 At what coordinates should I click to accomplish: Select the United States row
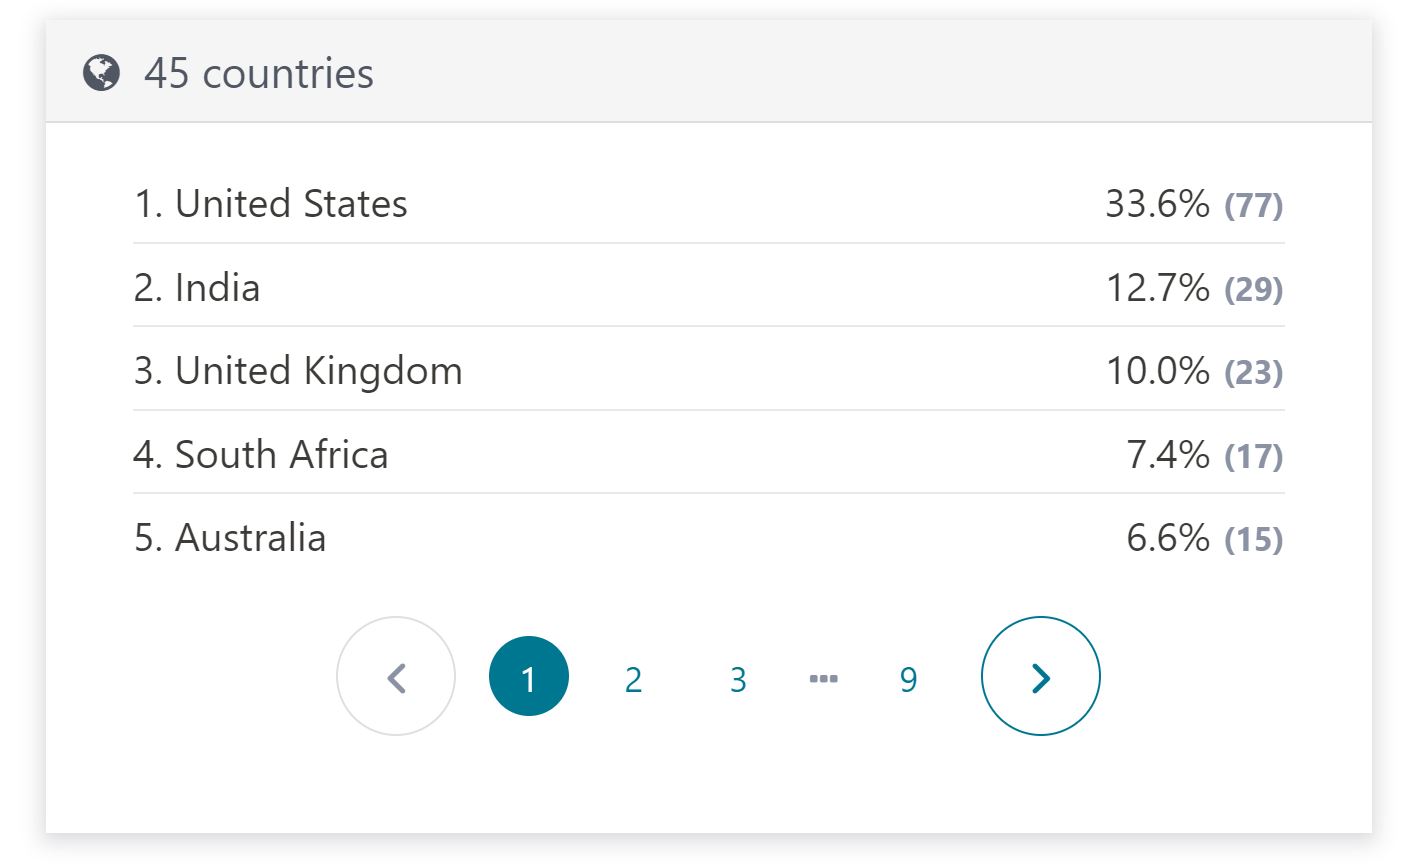tap(709, 204)
